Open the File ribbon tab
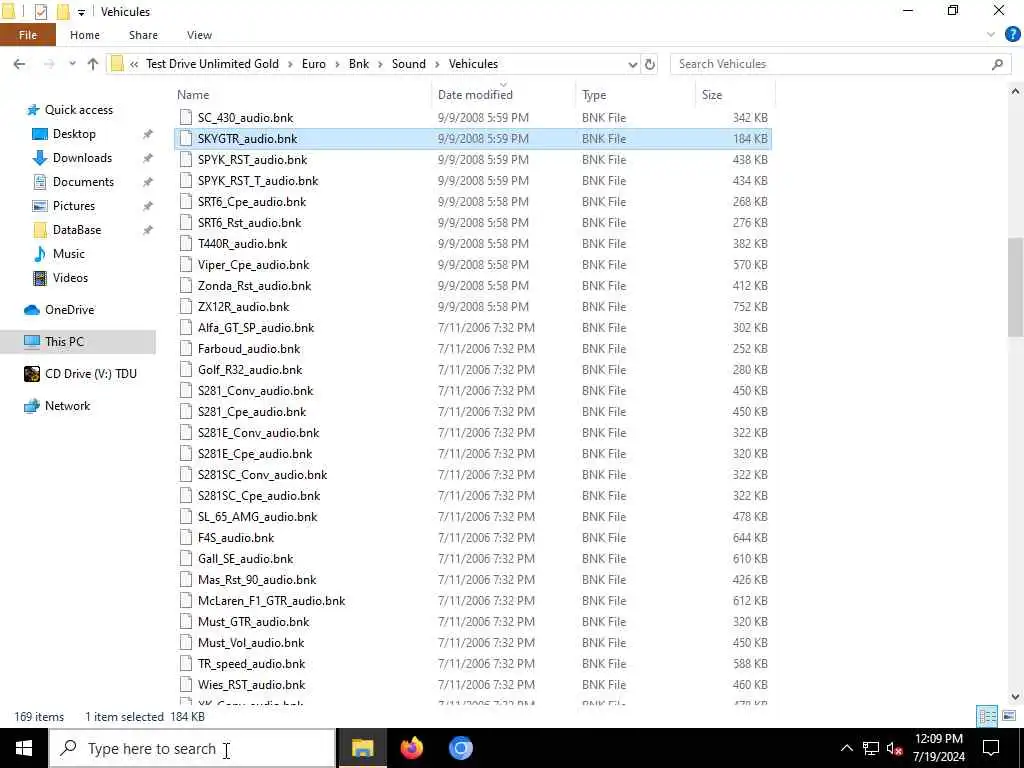 27,35
